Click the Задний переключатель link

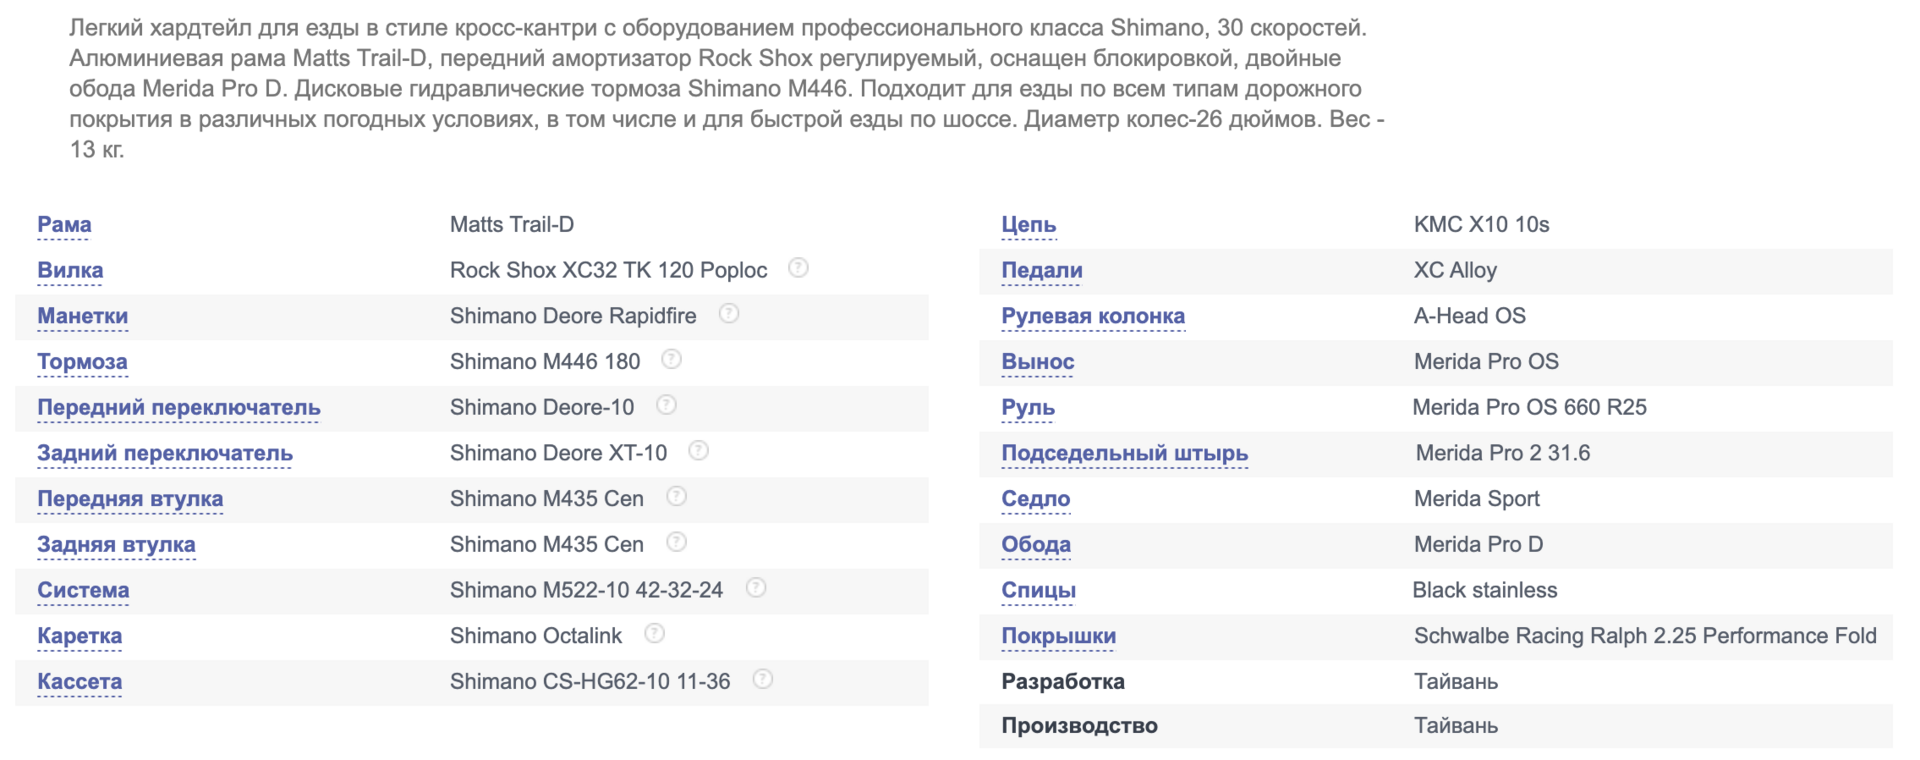tap(165, 454)
